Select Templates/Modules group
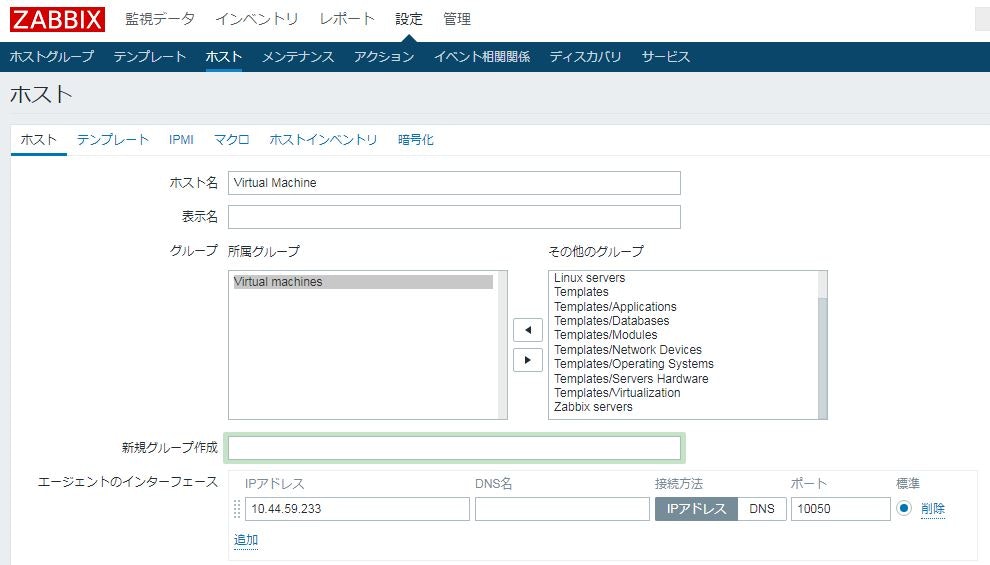The width and height of the screenshot is (990, 565). pyautogui.click(x=605, y=335)
